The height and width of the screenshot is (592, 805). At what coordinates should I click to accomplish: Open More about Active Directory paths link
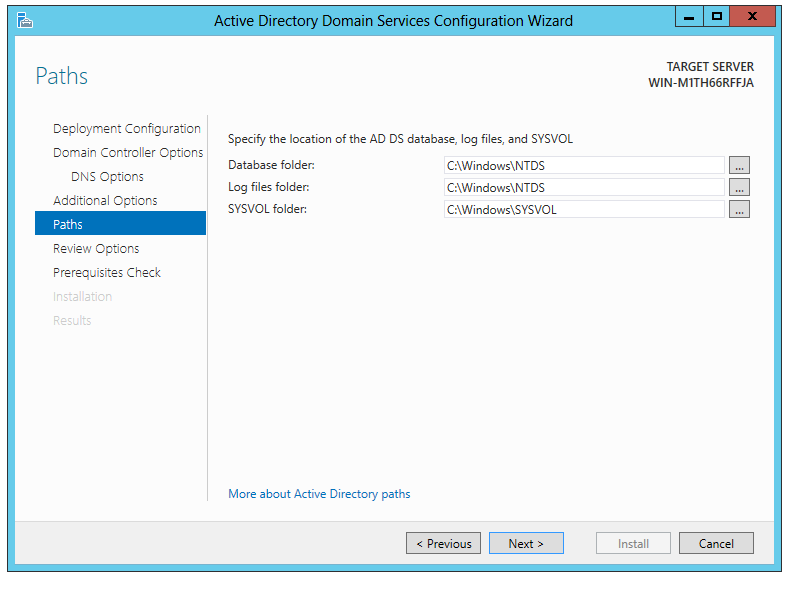319,494
